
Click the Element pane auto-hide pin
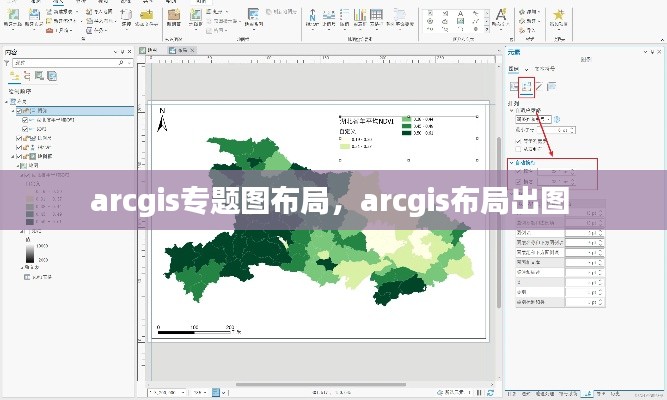653,52
